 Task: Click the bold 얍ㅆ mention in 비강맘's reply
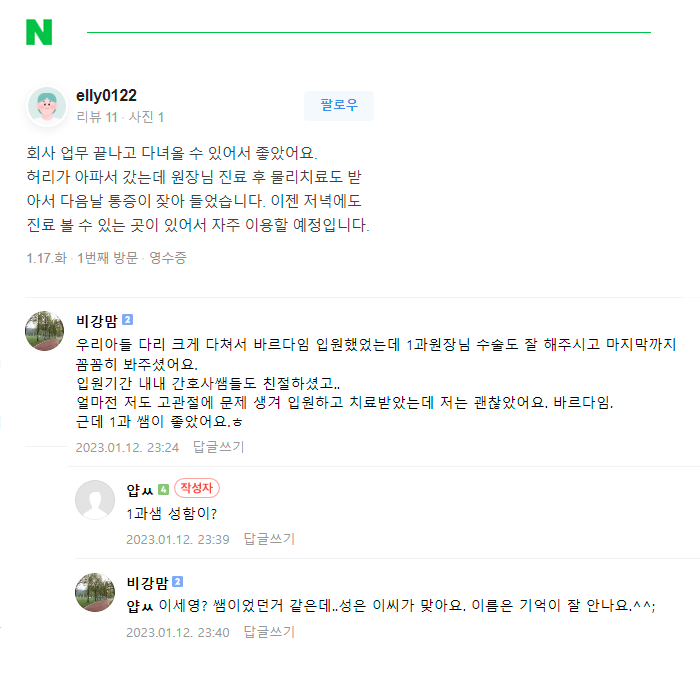pyautogui.click(x=139, y=606)
